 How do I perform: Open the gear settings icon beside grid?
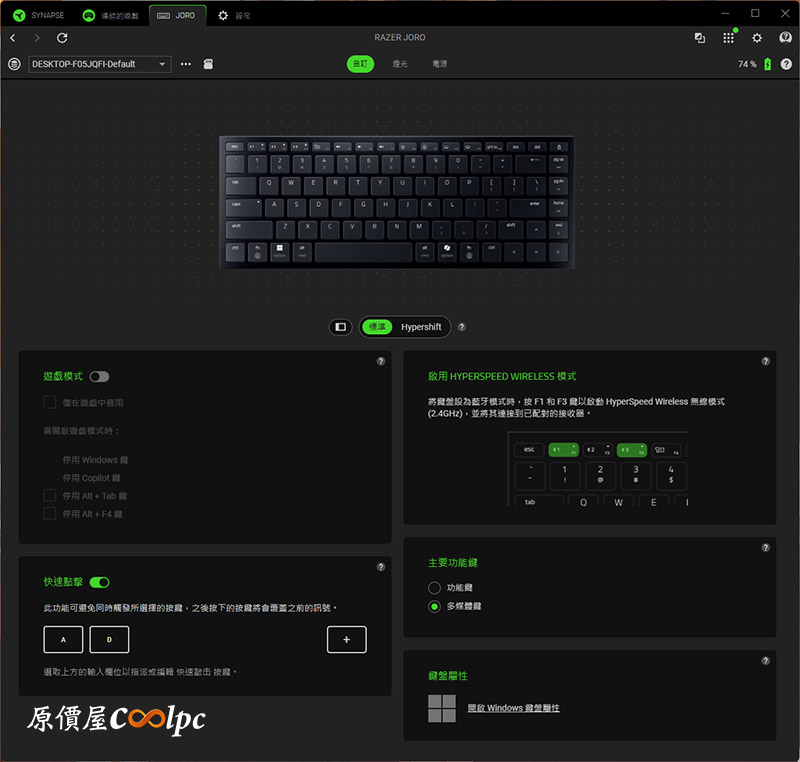point(757,38)
